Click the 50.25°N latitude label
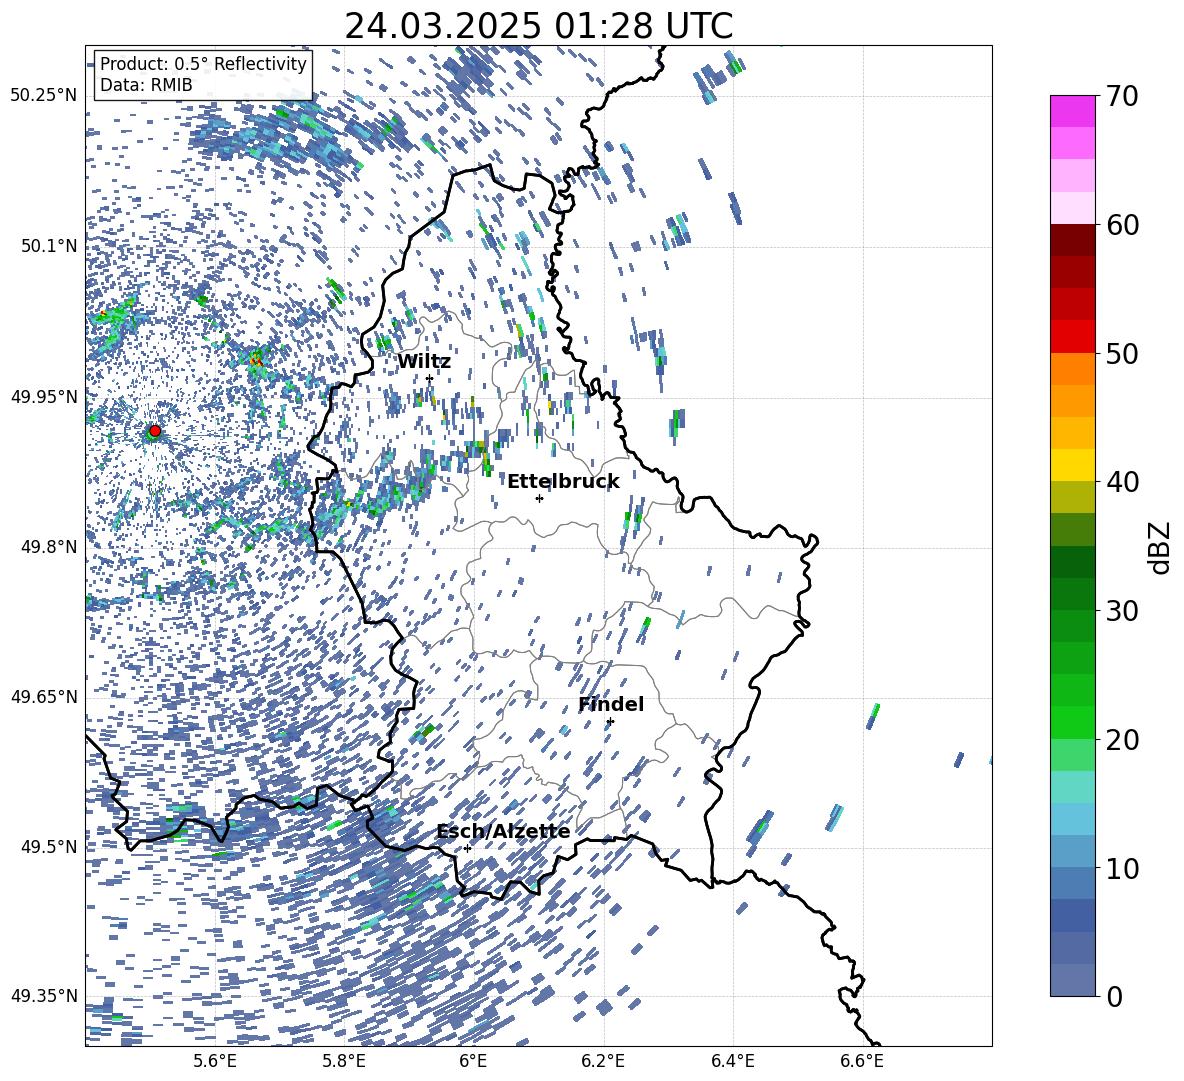Viewport: 1184px width, 1081px height. [44, 96]
